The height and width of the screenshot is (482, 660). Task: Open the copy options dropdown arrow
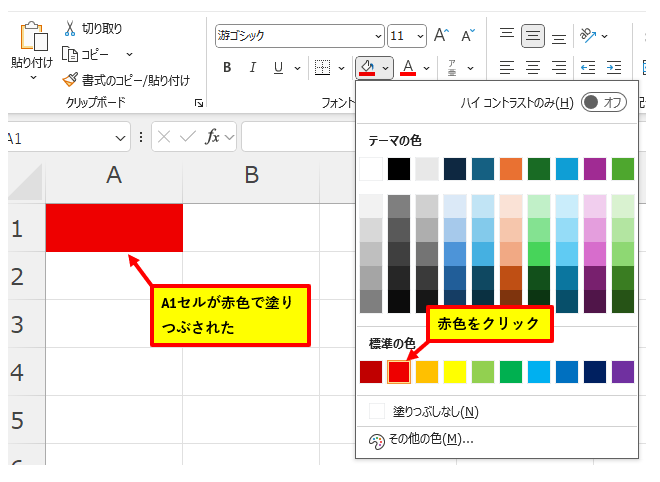(130, 54)
